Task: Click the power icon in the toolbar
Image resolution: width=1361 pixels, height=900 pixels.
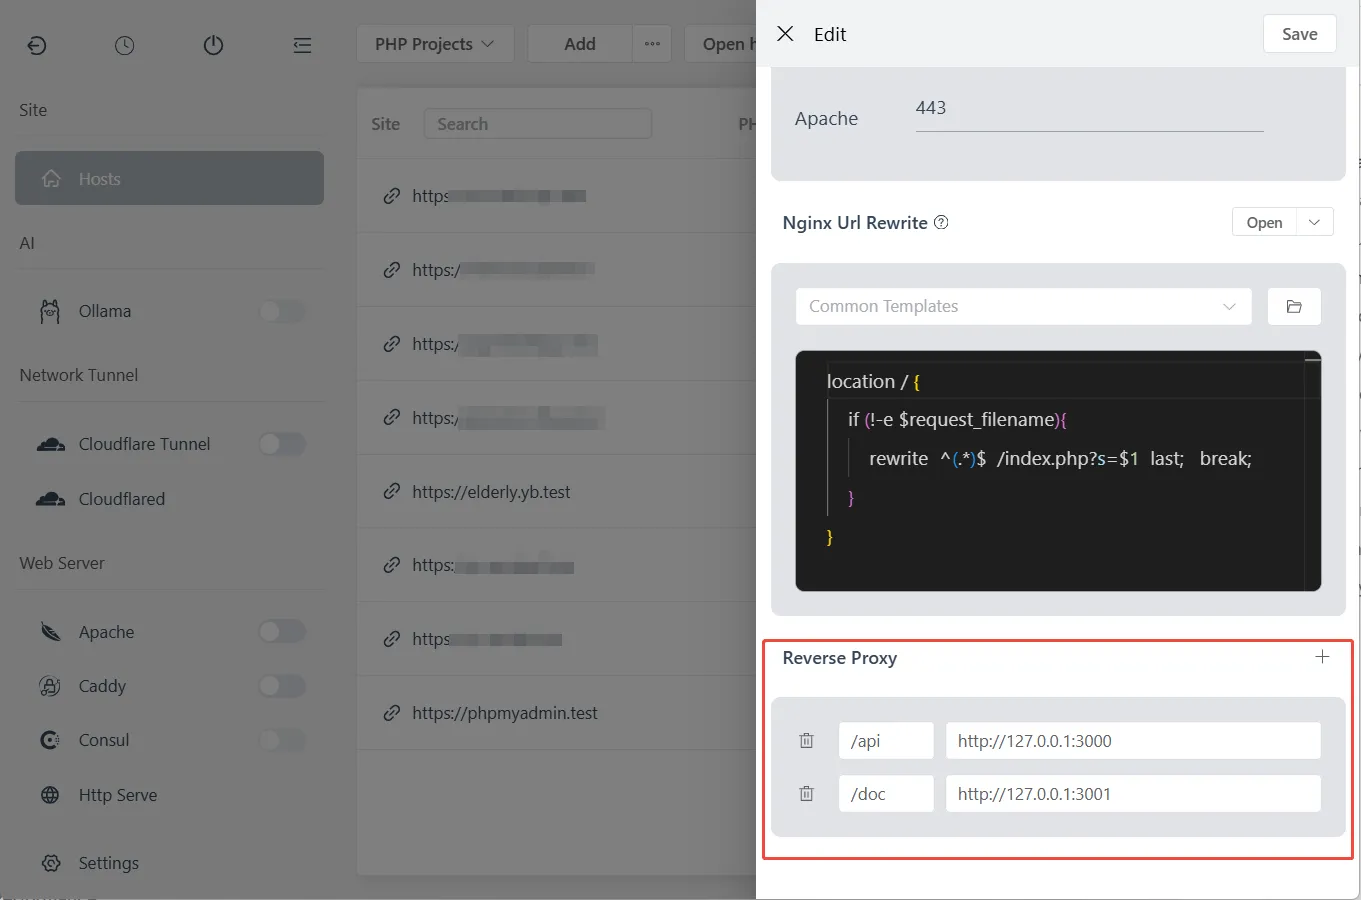Action: tap(213, 44)
